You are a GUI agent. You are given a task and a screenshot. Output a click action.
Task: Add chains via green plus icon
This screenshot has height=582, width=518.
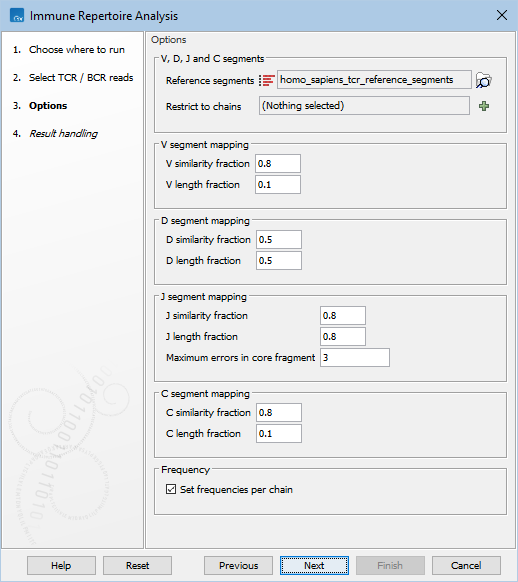[484, 106]
